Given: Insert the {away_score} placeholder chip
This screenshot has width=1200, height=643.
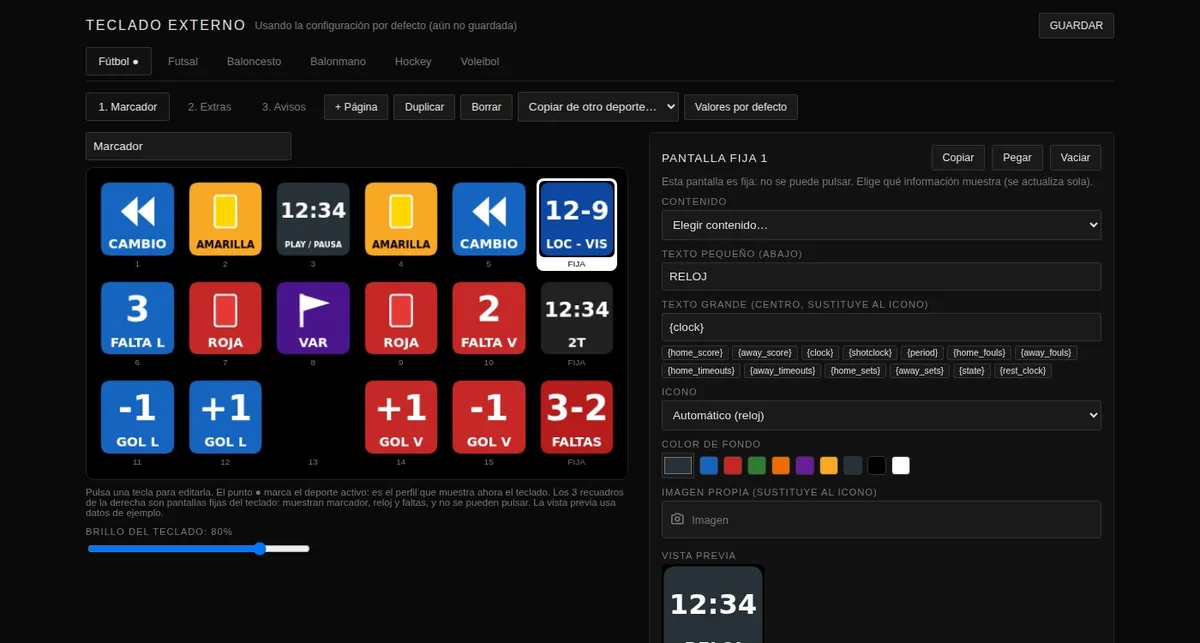Looking at the screenshot, I should pyautogui.click(x=764, y=353).
